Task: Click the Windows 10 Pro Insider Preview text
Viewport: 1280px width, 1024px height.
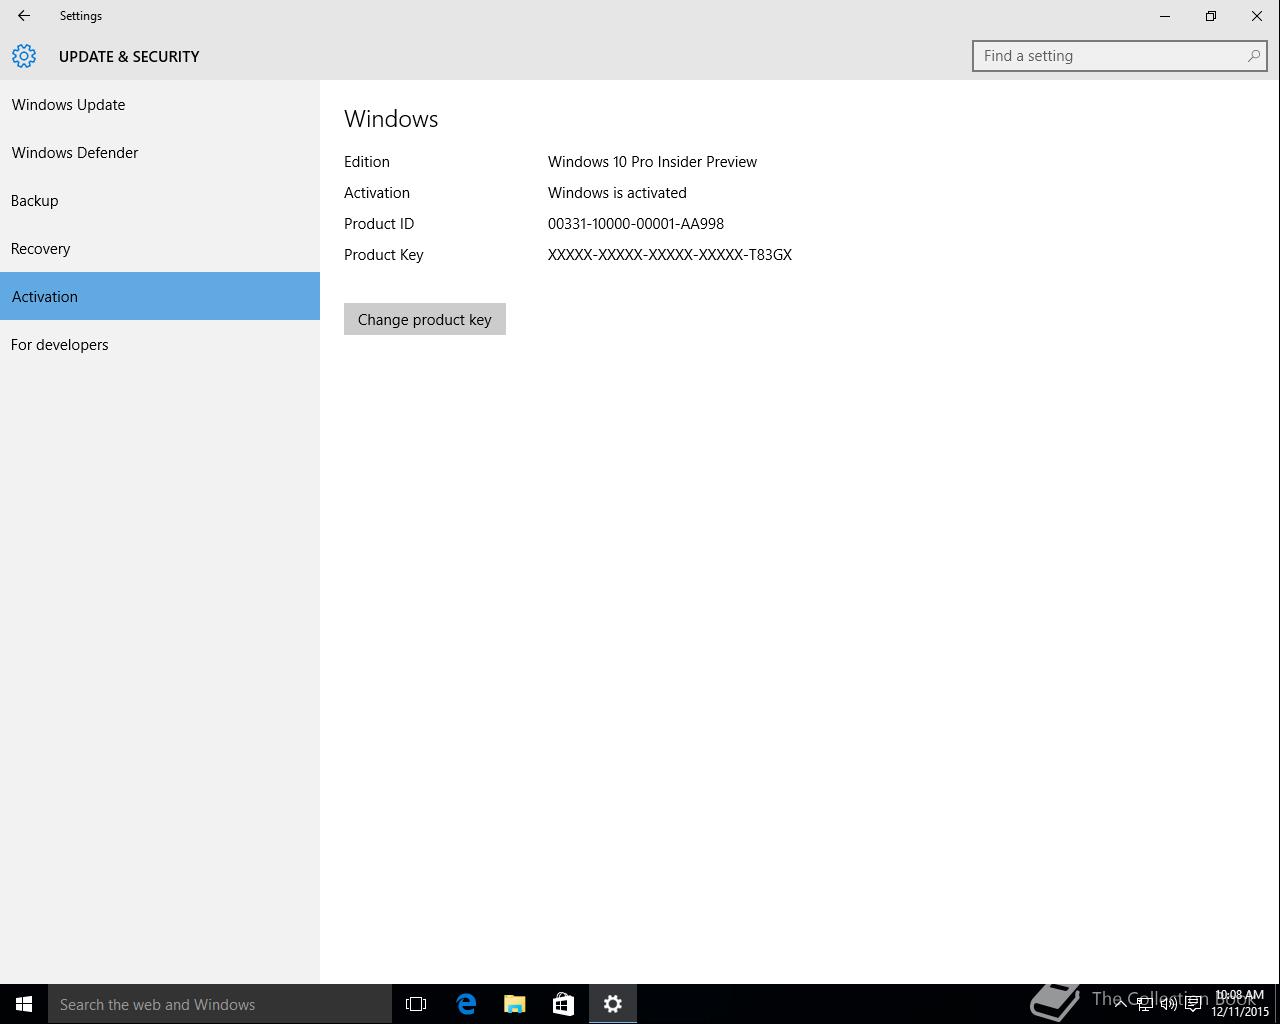Action: [652, 162]
